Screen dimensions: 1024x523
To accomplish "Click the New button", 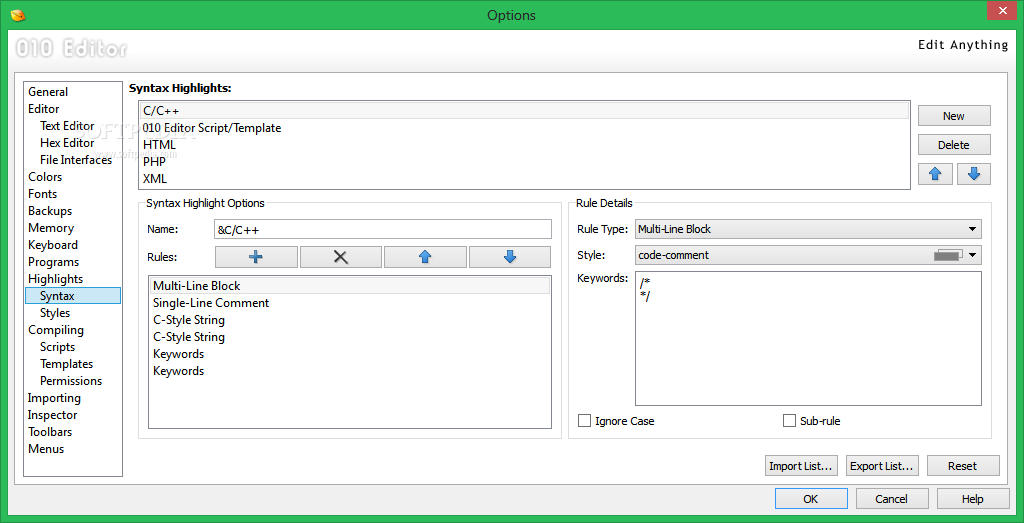I will point(954,116).
